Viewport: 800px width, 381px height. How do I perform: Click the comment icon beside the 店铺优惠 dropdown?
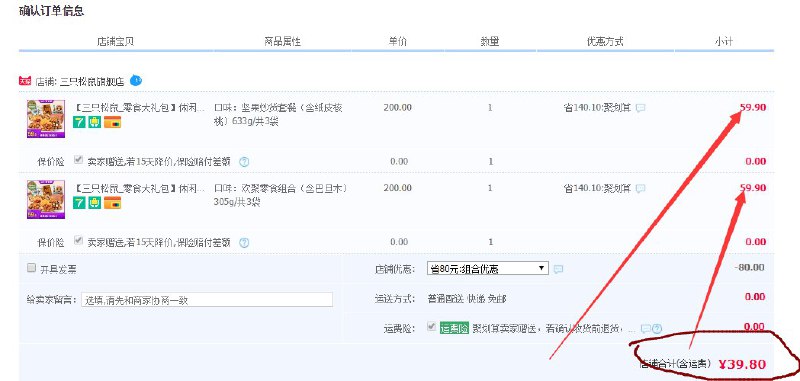(x=559, y=269)
